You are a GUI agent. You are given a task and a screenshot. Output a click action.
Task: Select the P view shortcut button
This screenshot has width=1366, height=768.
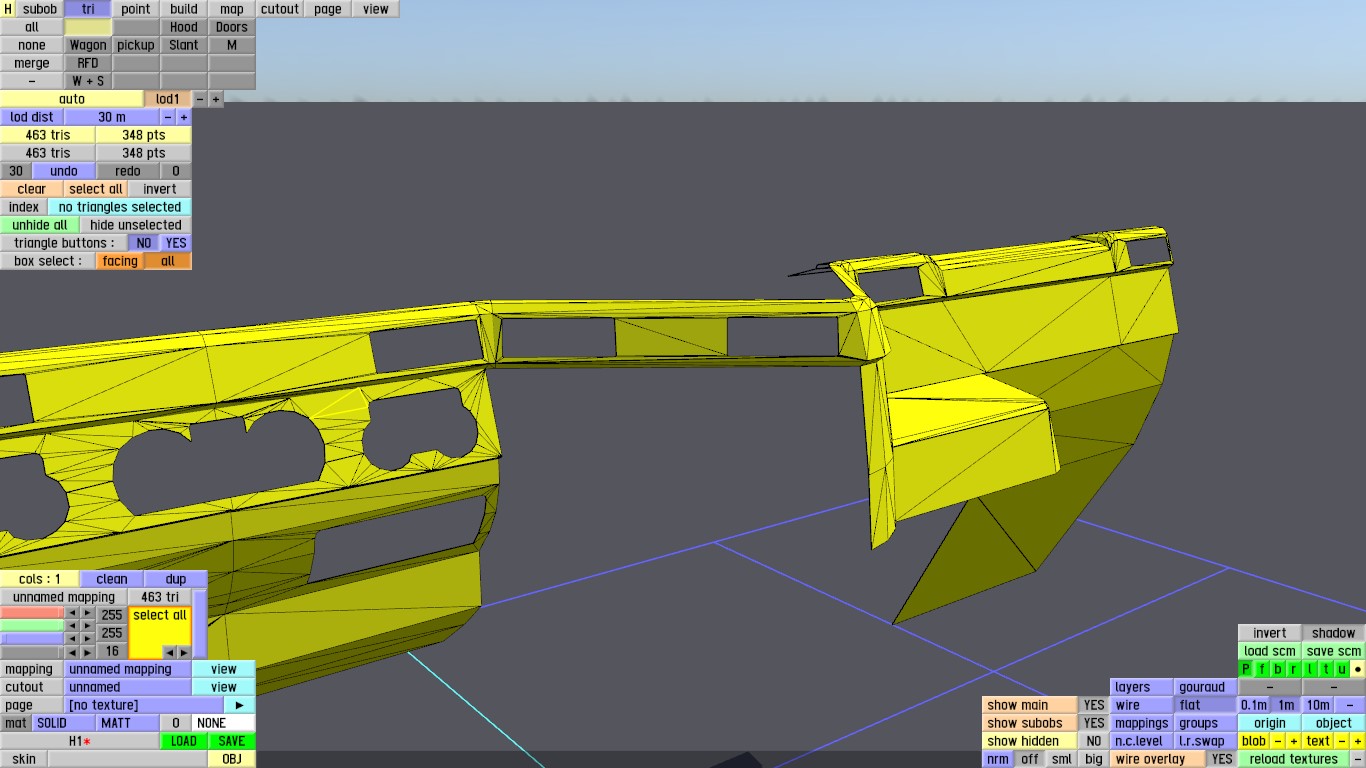(x=1246, y=669)
